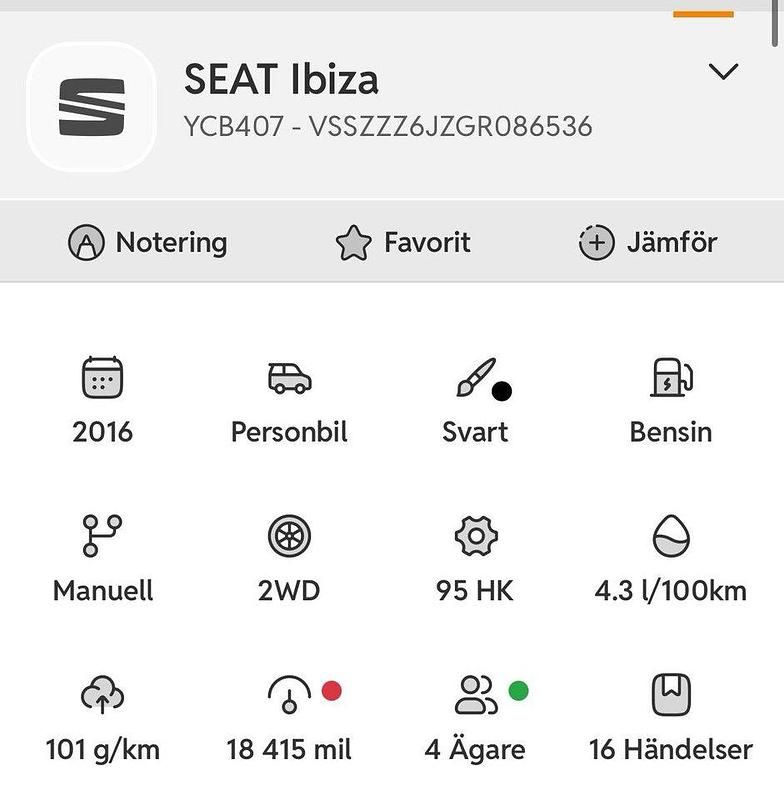Click the calendar icon above 2016
The width and height of the screenshot is (784, 800).
click(x=103, y=377)
